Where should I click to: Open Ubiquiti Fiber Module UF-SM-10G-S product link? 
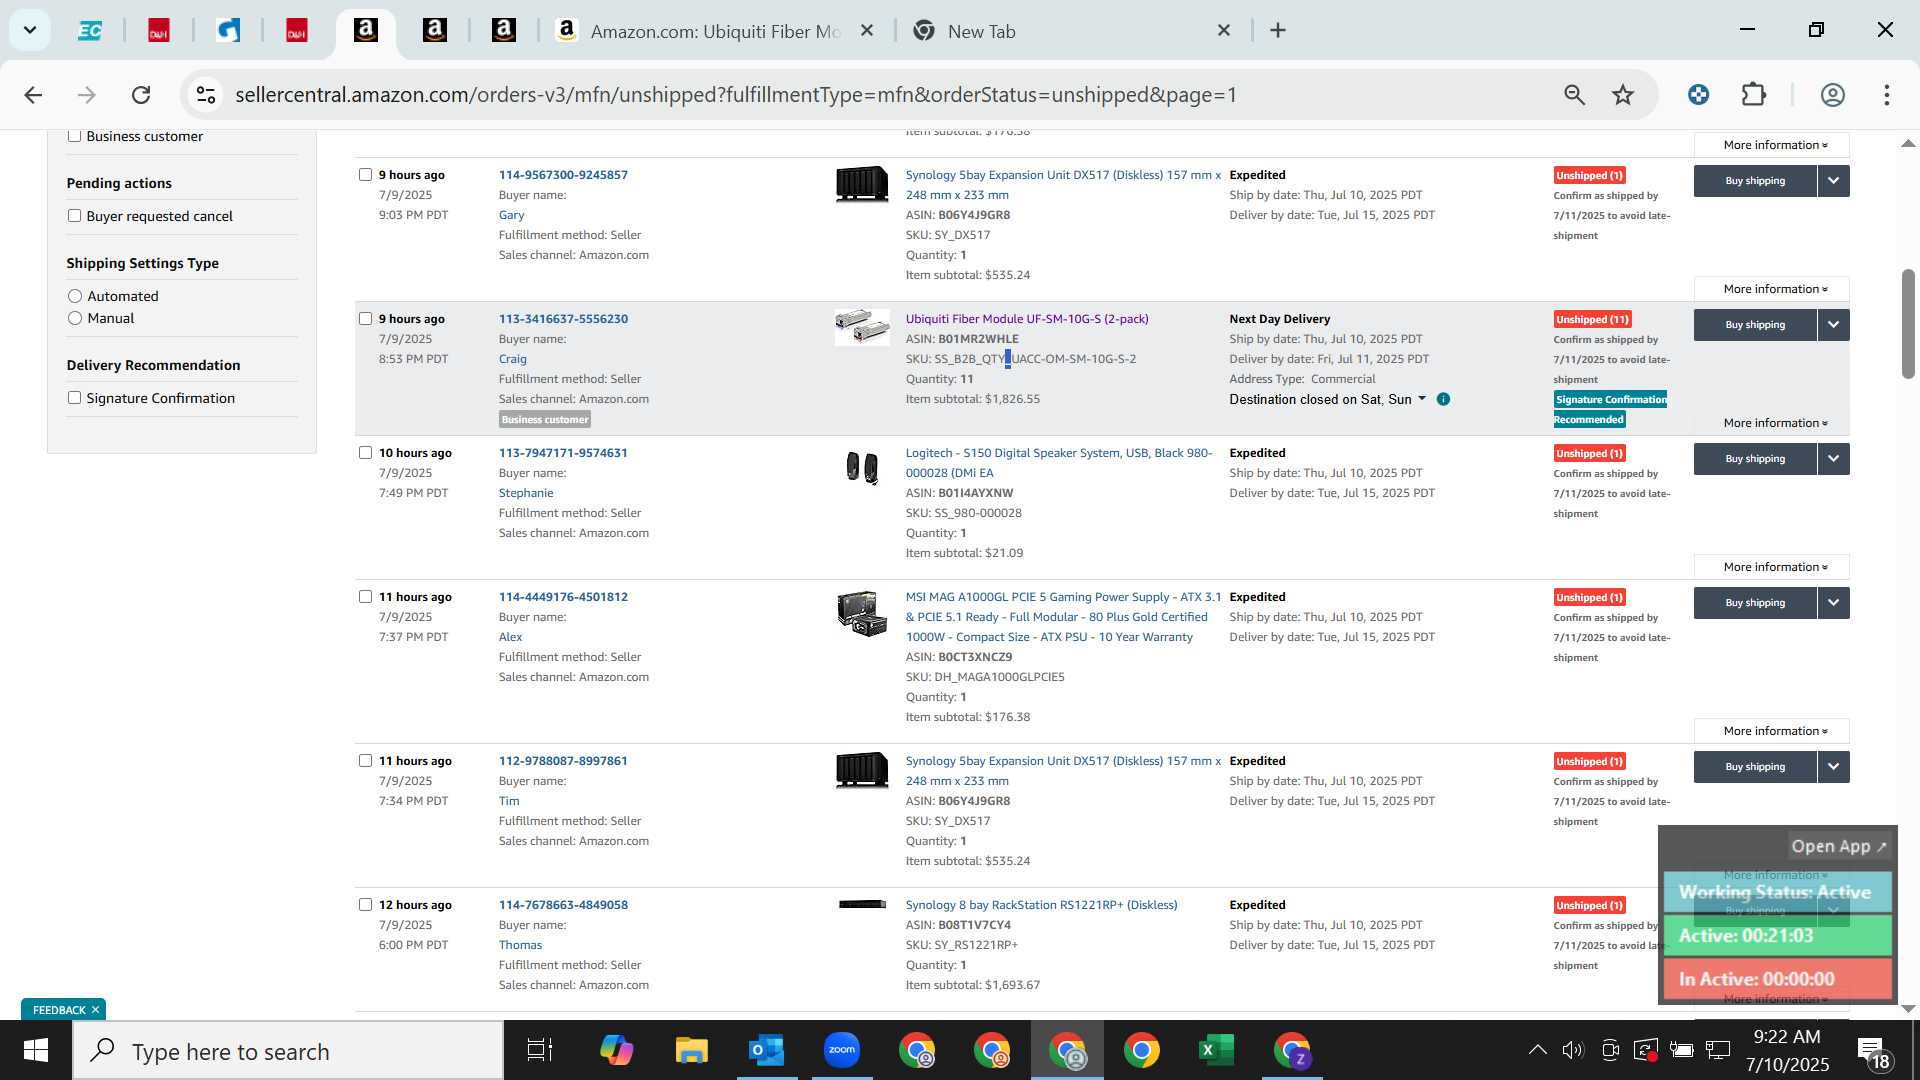click(1027, 319)
